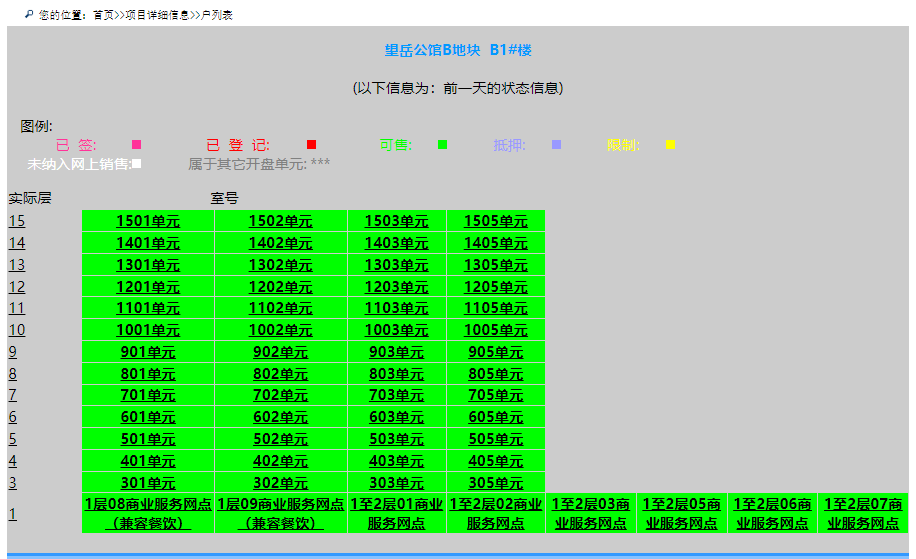Open floor 9 link
Viewport: 916px width, 559px height.
coord(12,352)
